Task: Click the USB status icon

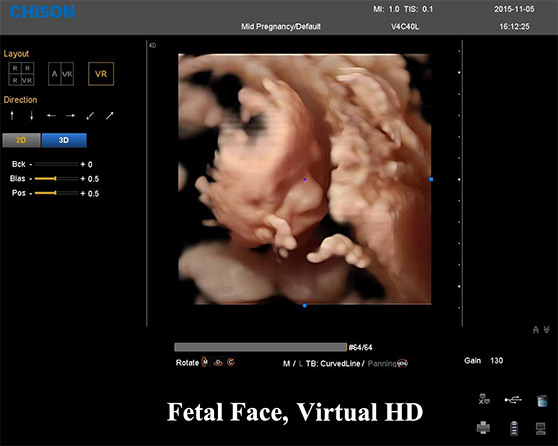Action: coord(513,400)
